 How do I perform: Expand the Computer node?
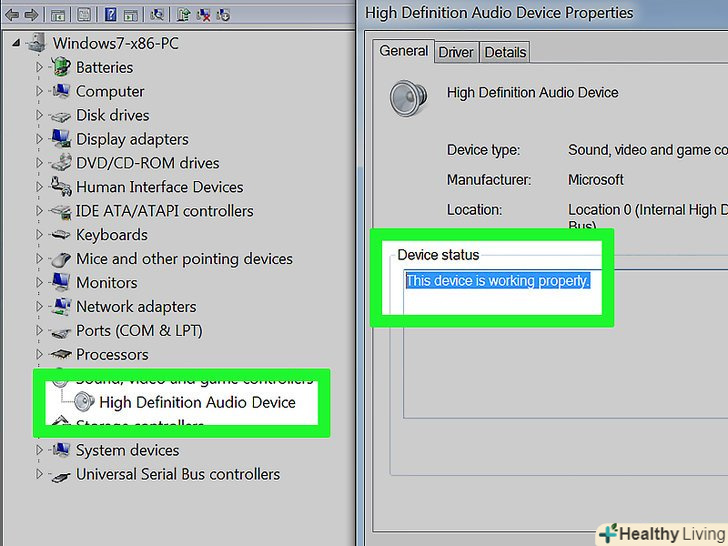coord(39,91)
